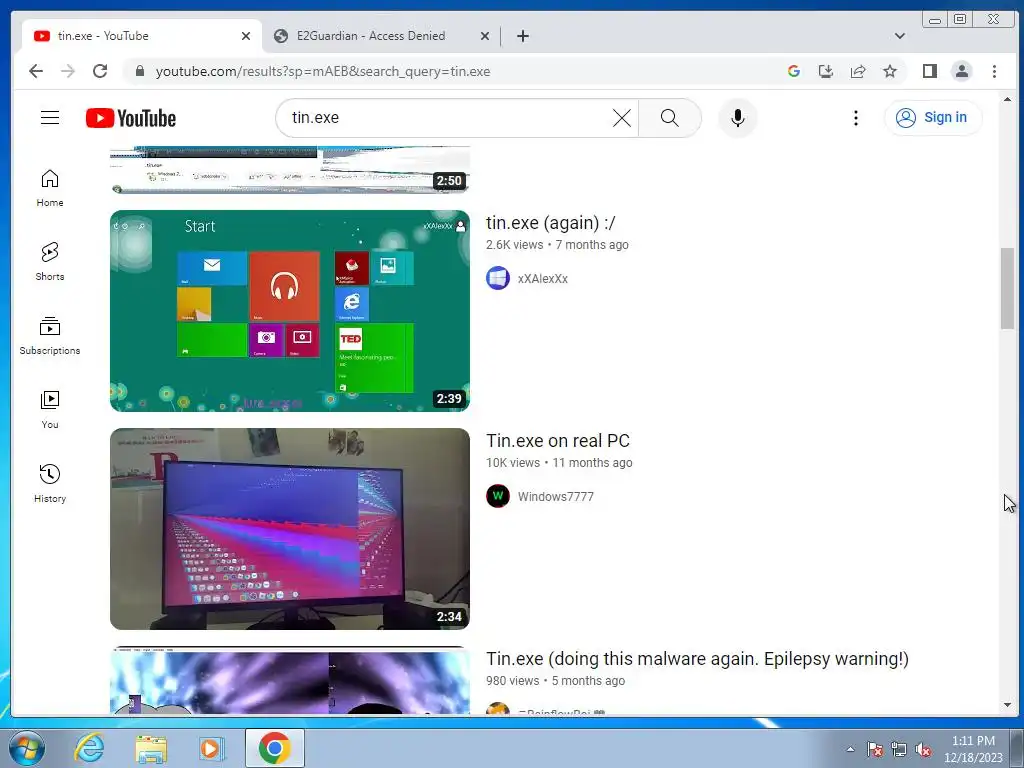Open the Windows Start menu
This screenshot has height=768, width=1024.
click(x=27, y=748)
